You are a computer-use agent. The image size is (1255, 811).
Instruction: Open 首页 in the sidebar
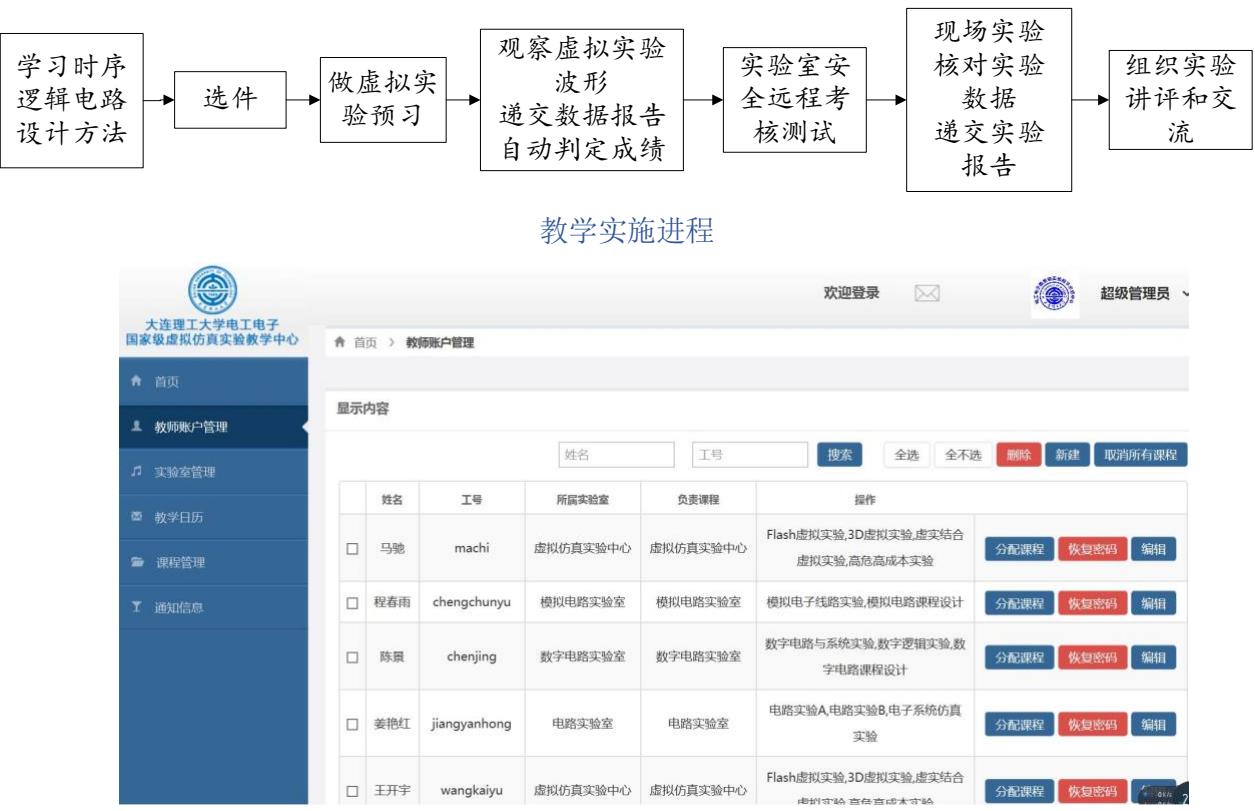168,382
